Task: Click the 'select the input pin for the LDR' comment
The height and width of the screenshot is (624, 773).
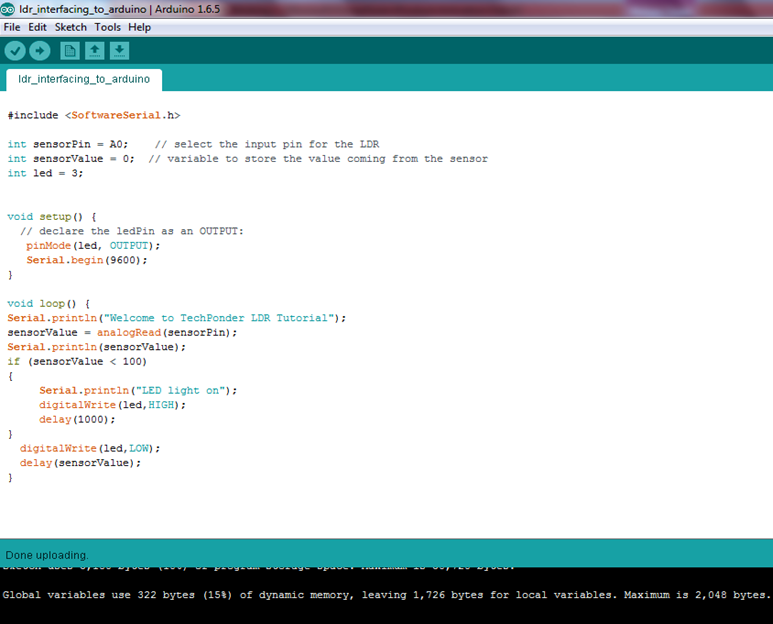Action: [x=267, y=144]
